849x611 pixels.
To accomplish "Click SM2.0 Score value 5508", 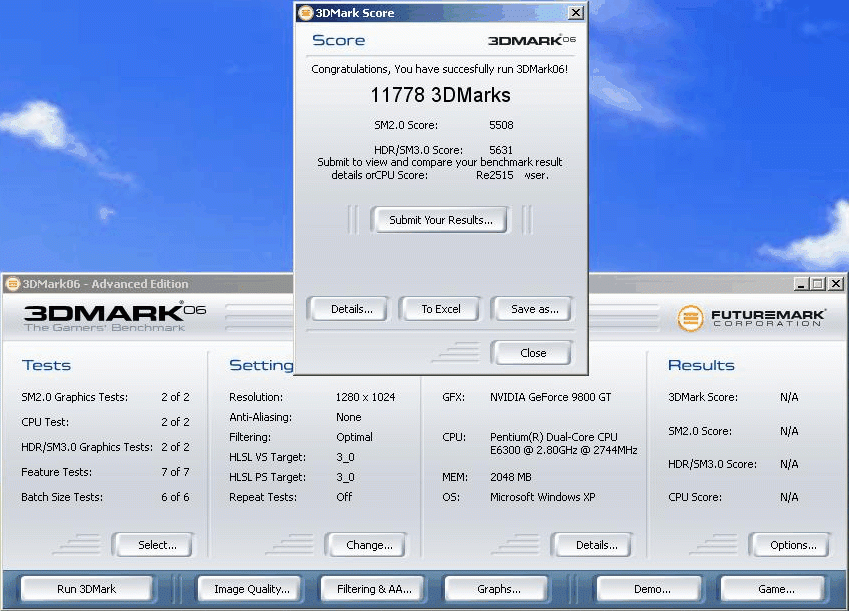I will 501,125.
